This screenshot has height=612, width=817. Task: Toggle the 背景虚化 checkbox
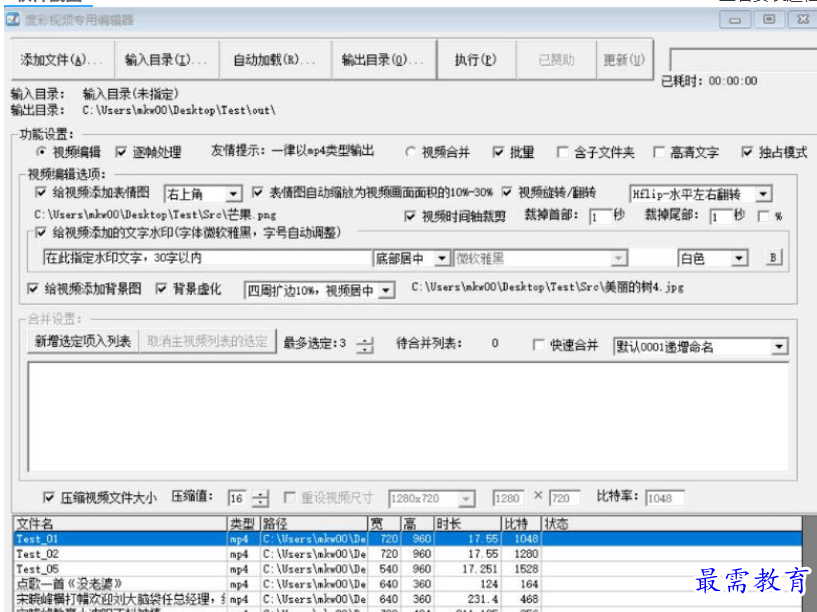click(x=161, y=289)
